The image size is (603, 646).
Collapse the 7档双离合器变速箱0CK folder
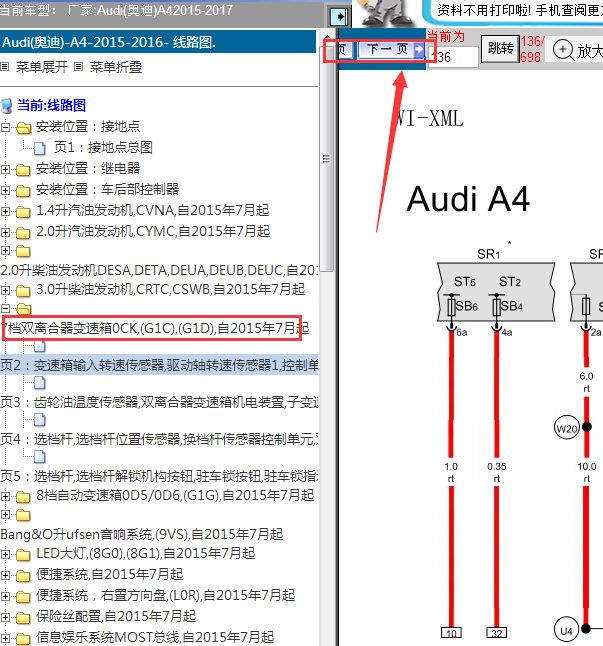[6, 308]
